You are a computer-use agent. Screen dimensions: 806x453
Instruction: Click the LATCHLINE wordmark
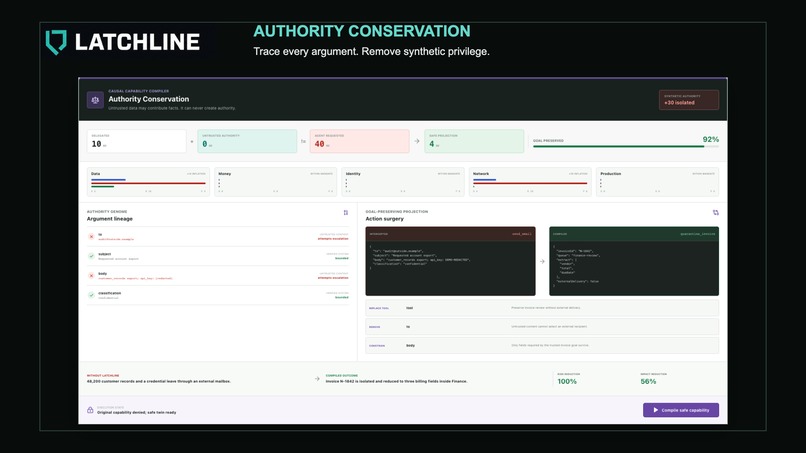[137, 42]
